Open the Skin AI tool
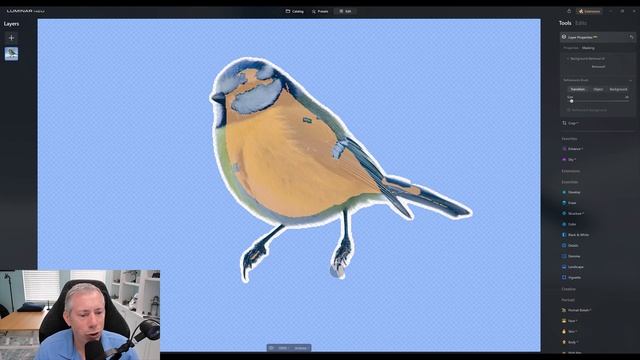Viewport: 640px width, 360px height. (569, 331)
